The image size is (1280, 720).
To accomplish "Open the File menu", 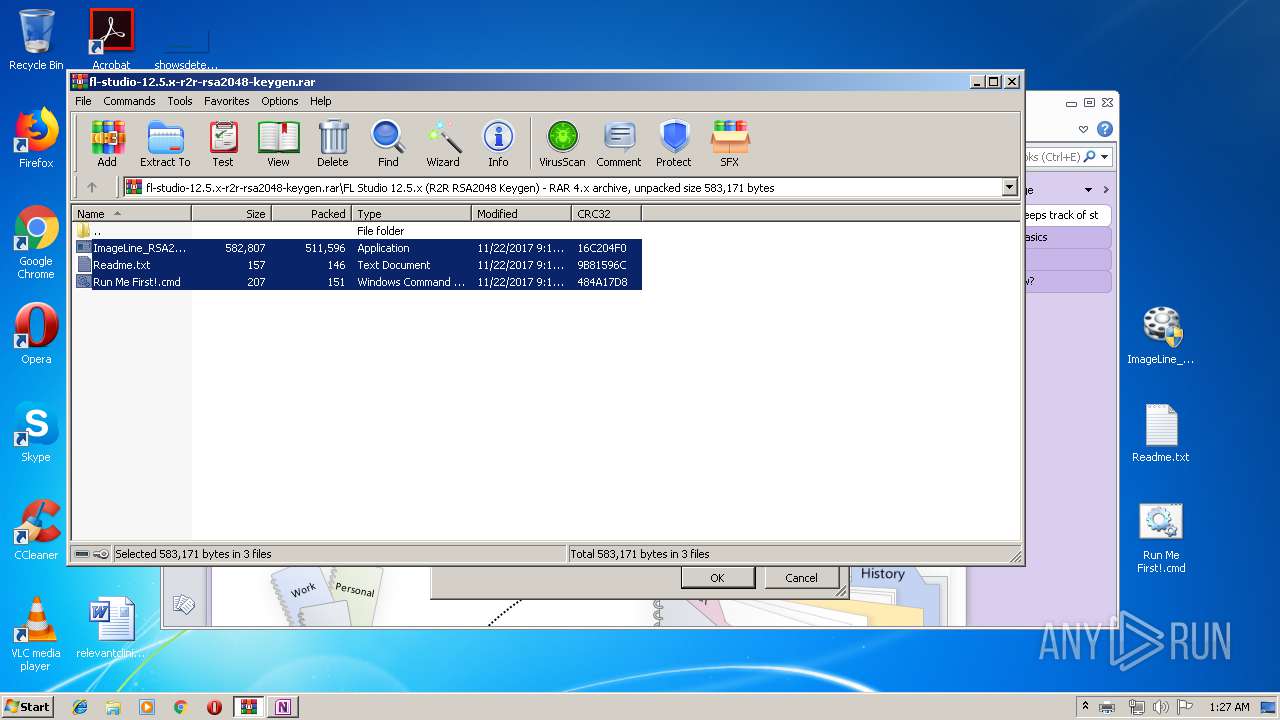I will 83,101.
